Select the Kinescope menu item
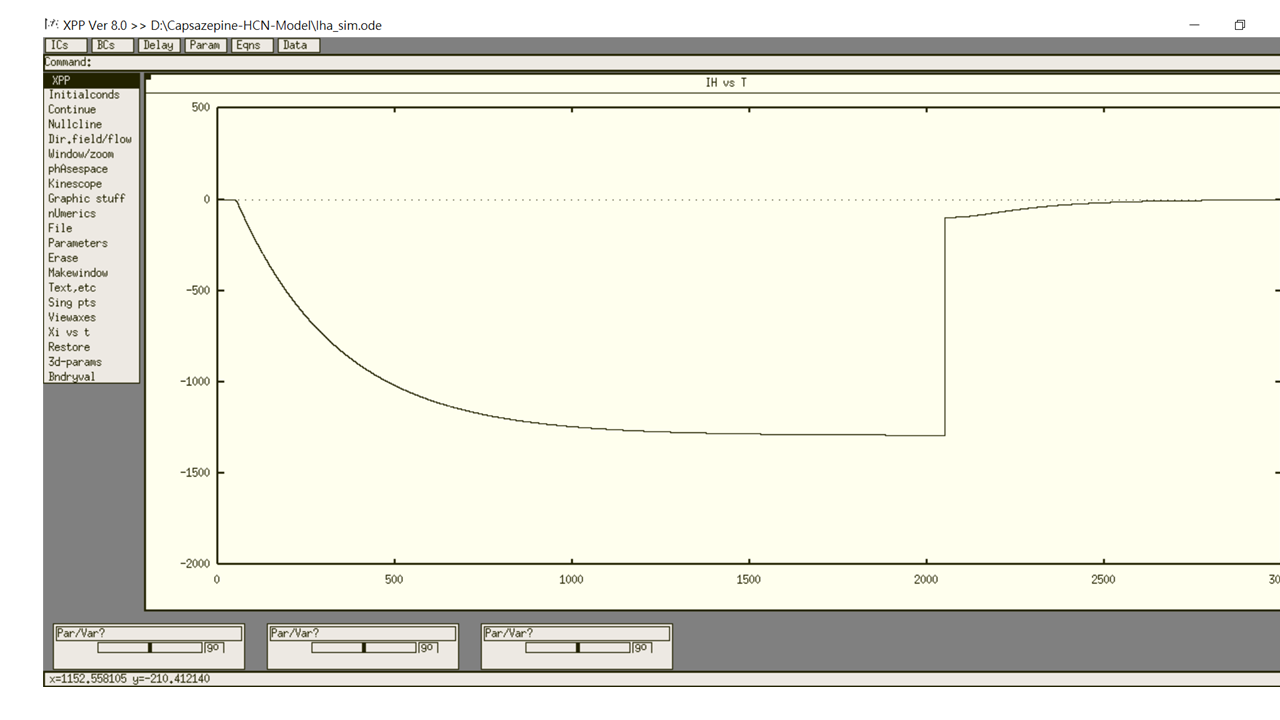1280x720 pixels. point(91,184)
